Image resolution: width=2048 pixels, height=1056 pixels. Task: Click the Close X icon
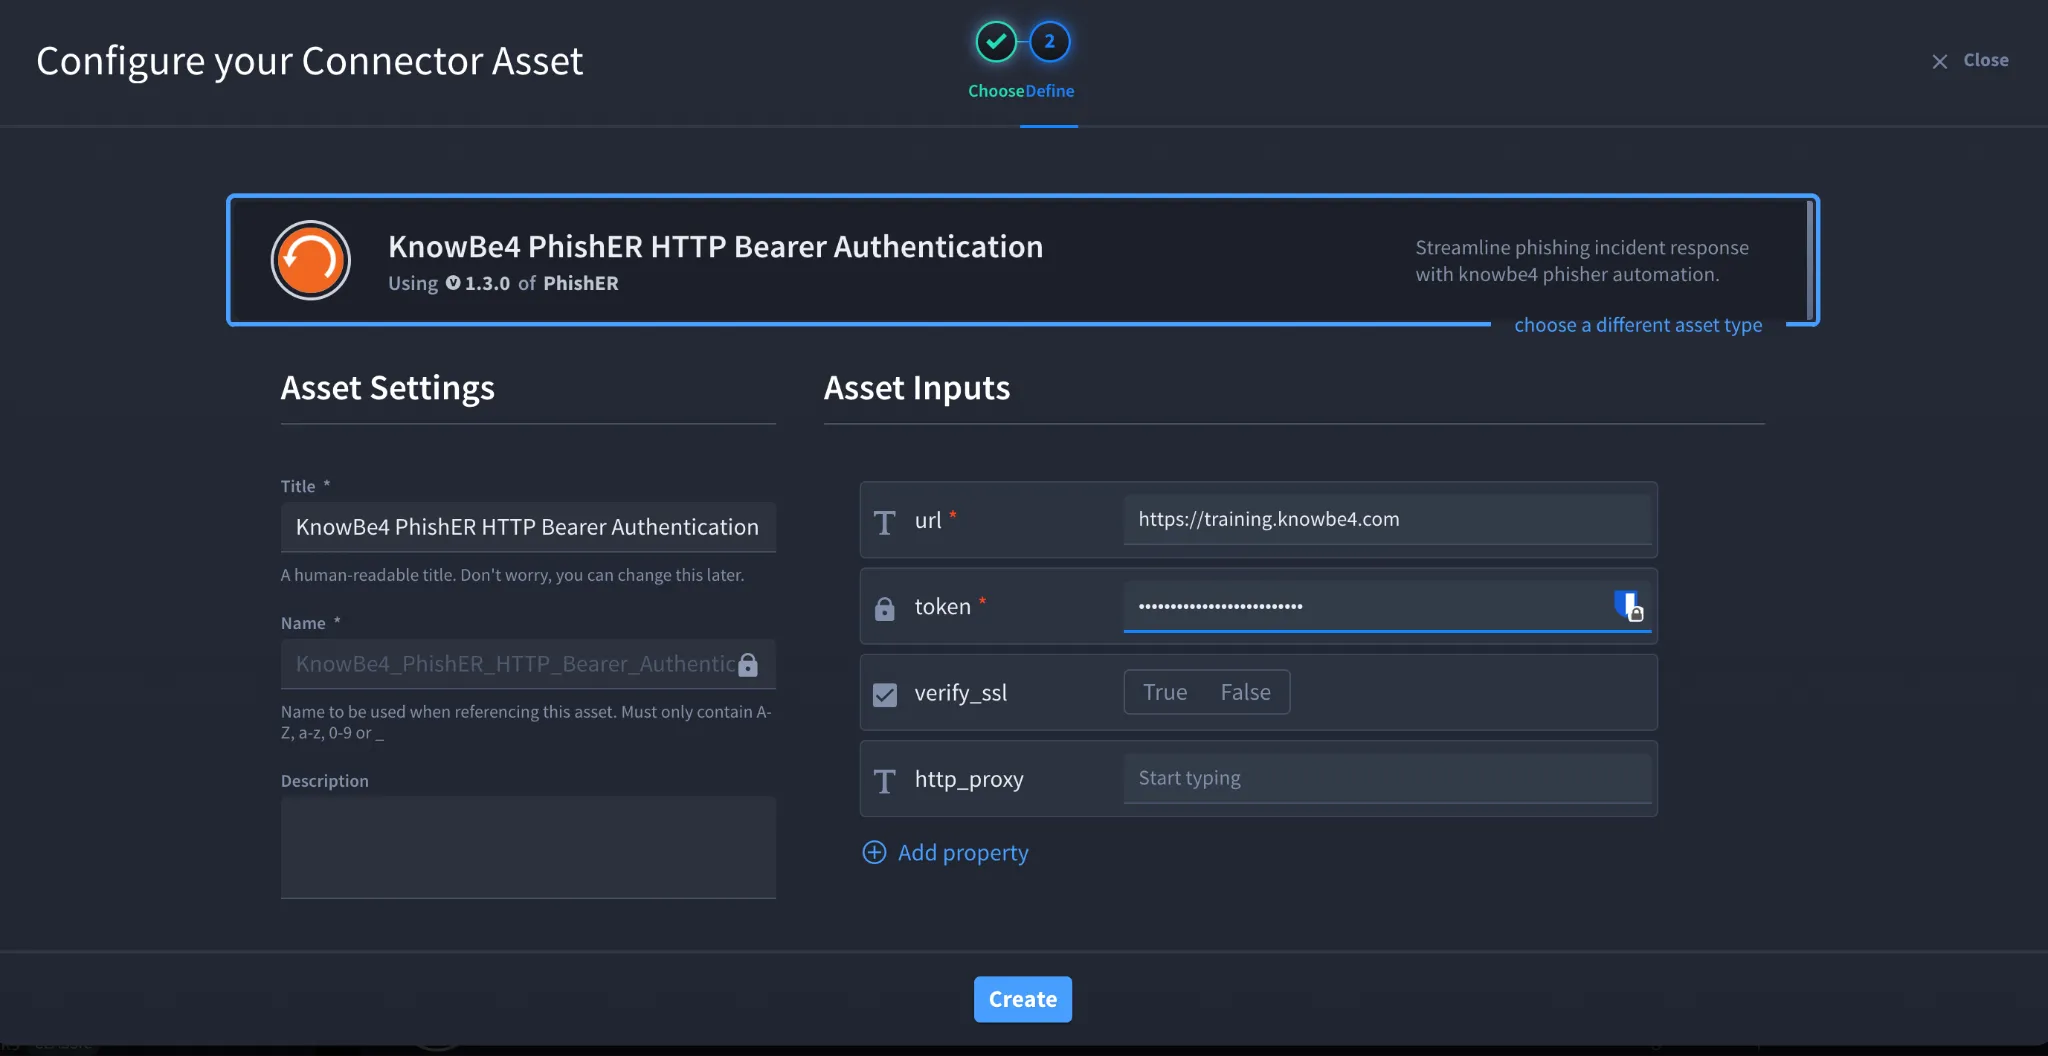tap(1940, 61)
